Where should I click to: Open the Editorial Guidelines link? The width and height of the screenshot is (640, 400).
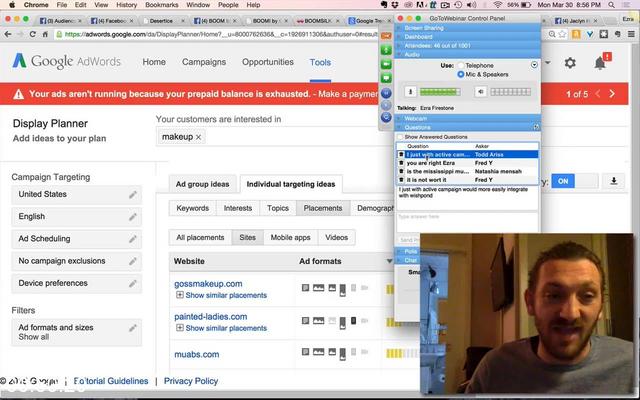111,381
